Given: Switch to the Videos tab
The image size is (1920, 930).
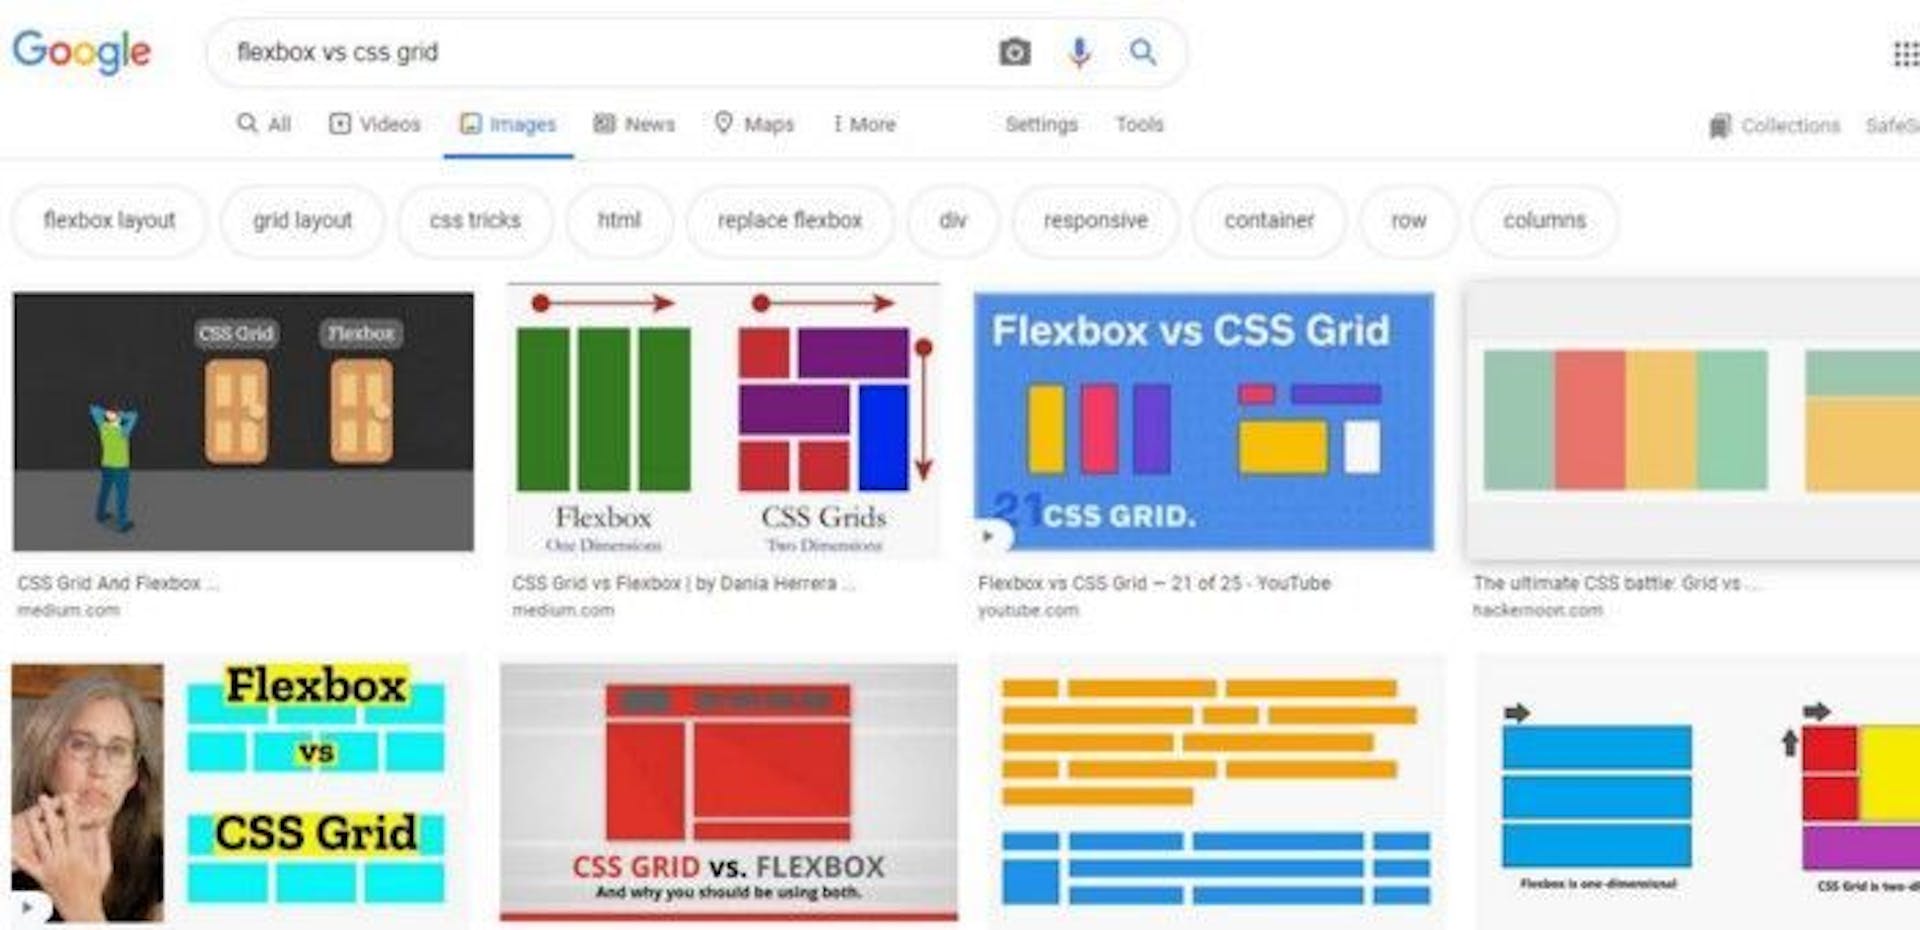Looking at the screenshot, I should (375, 124).
